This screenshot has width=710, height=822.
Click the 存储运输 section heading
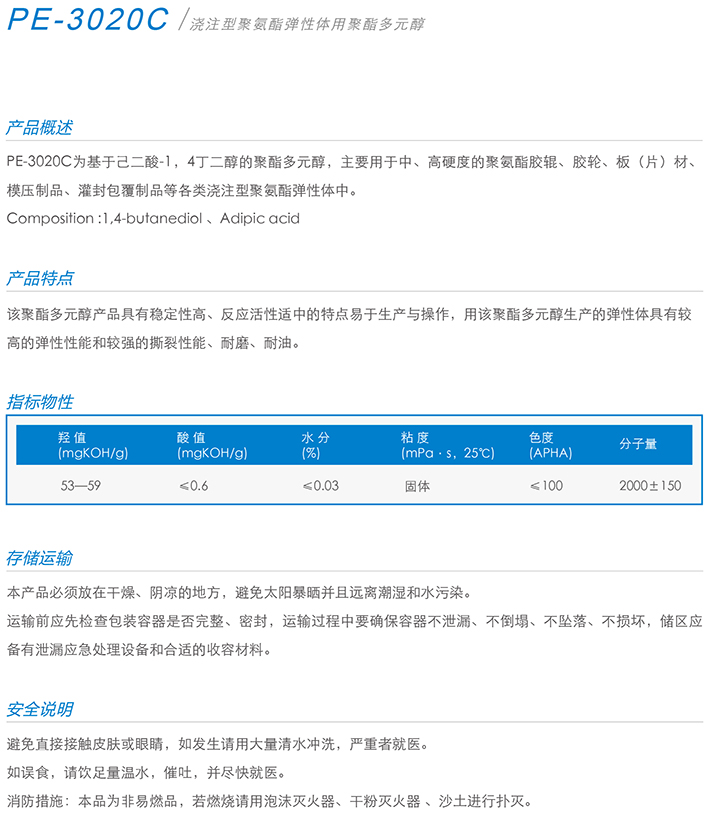[x=40, y=557]
